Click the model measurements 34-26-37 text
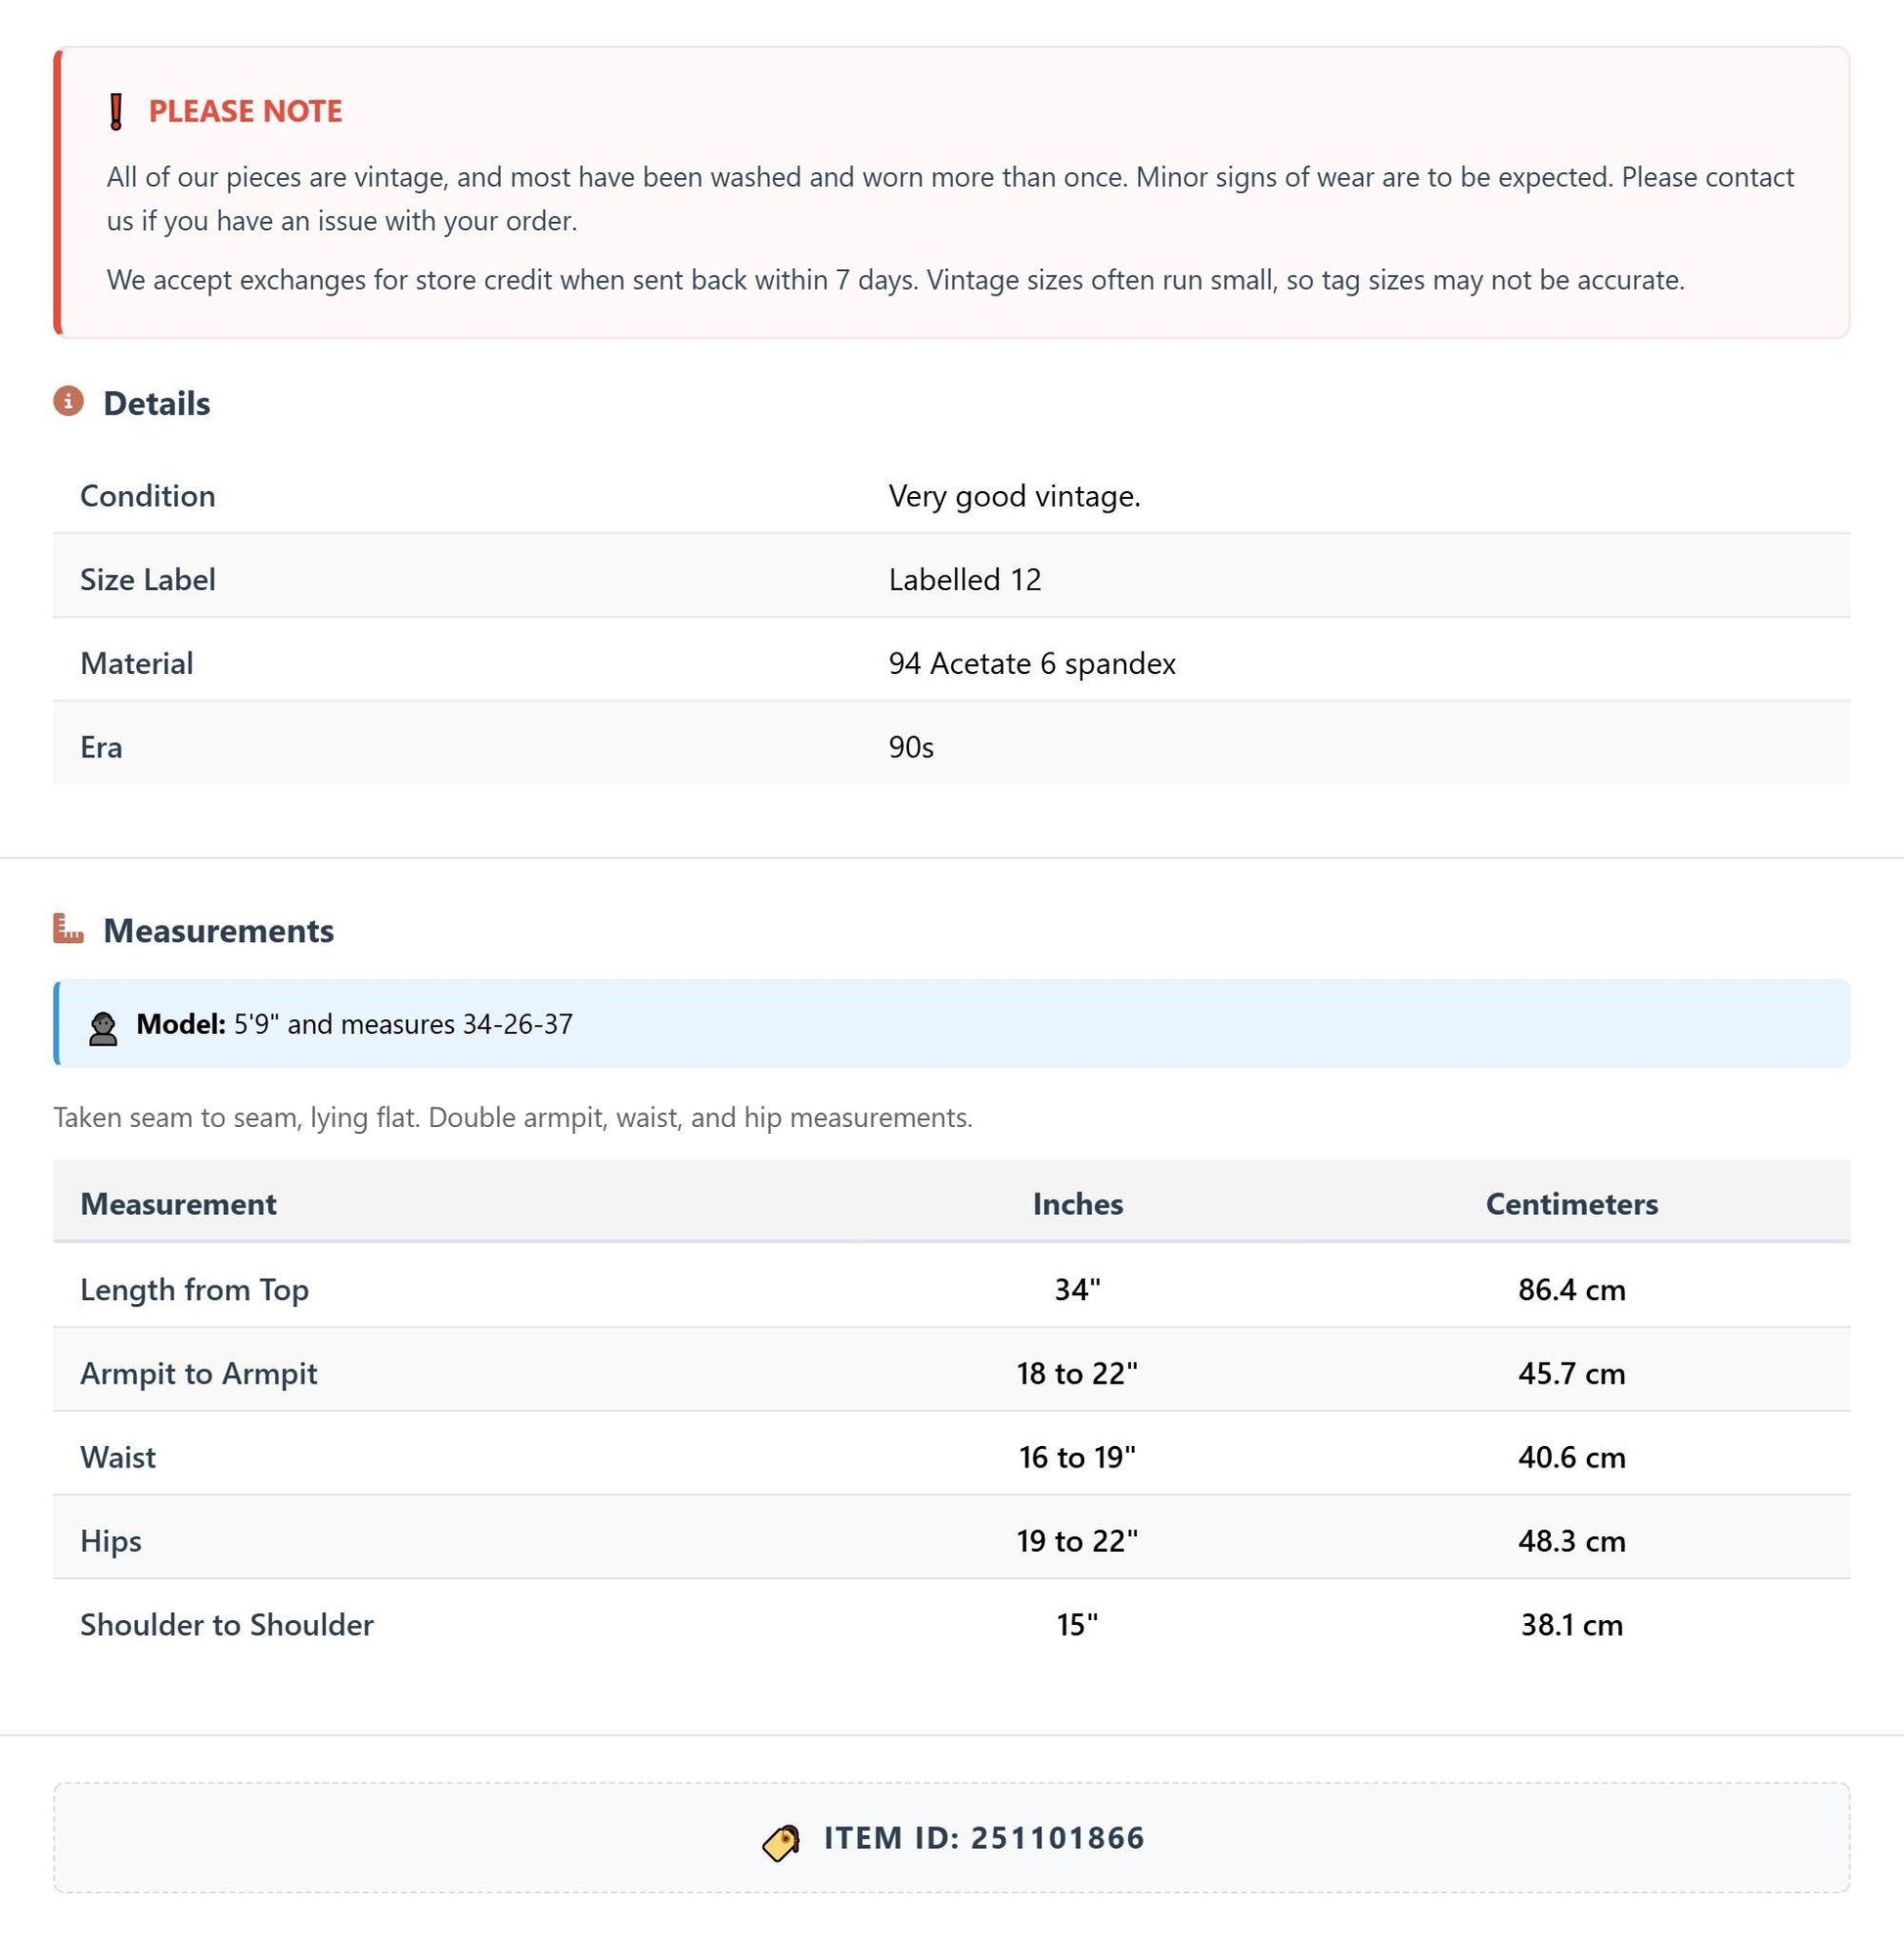The height and width of the screenshot is (1940, 1904). 517,1024
